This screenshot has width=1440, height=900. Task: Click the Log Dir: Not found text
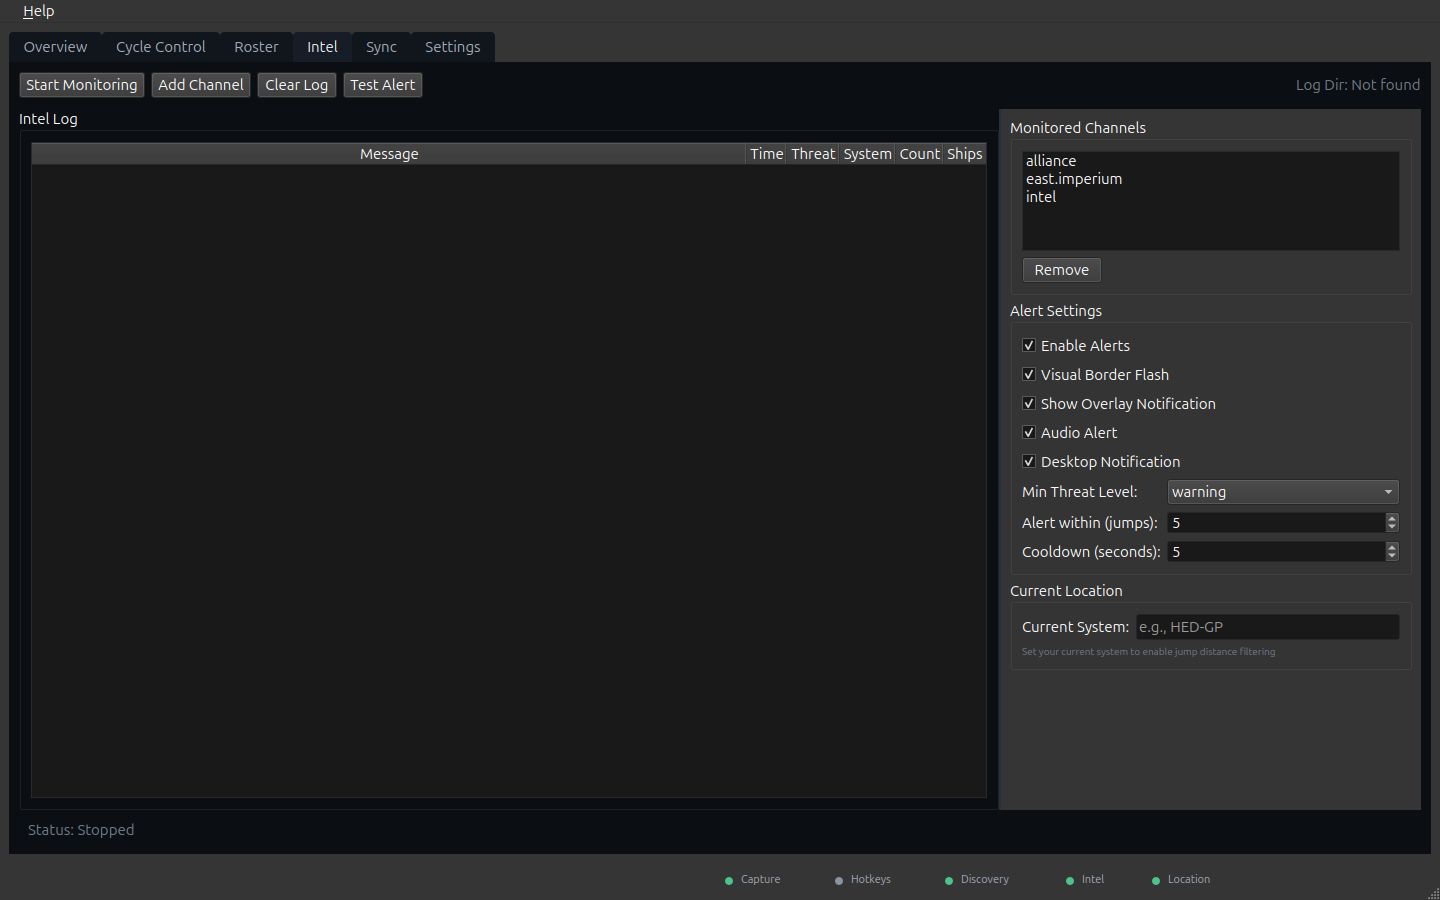(1358, 85)
